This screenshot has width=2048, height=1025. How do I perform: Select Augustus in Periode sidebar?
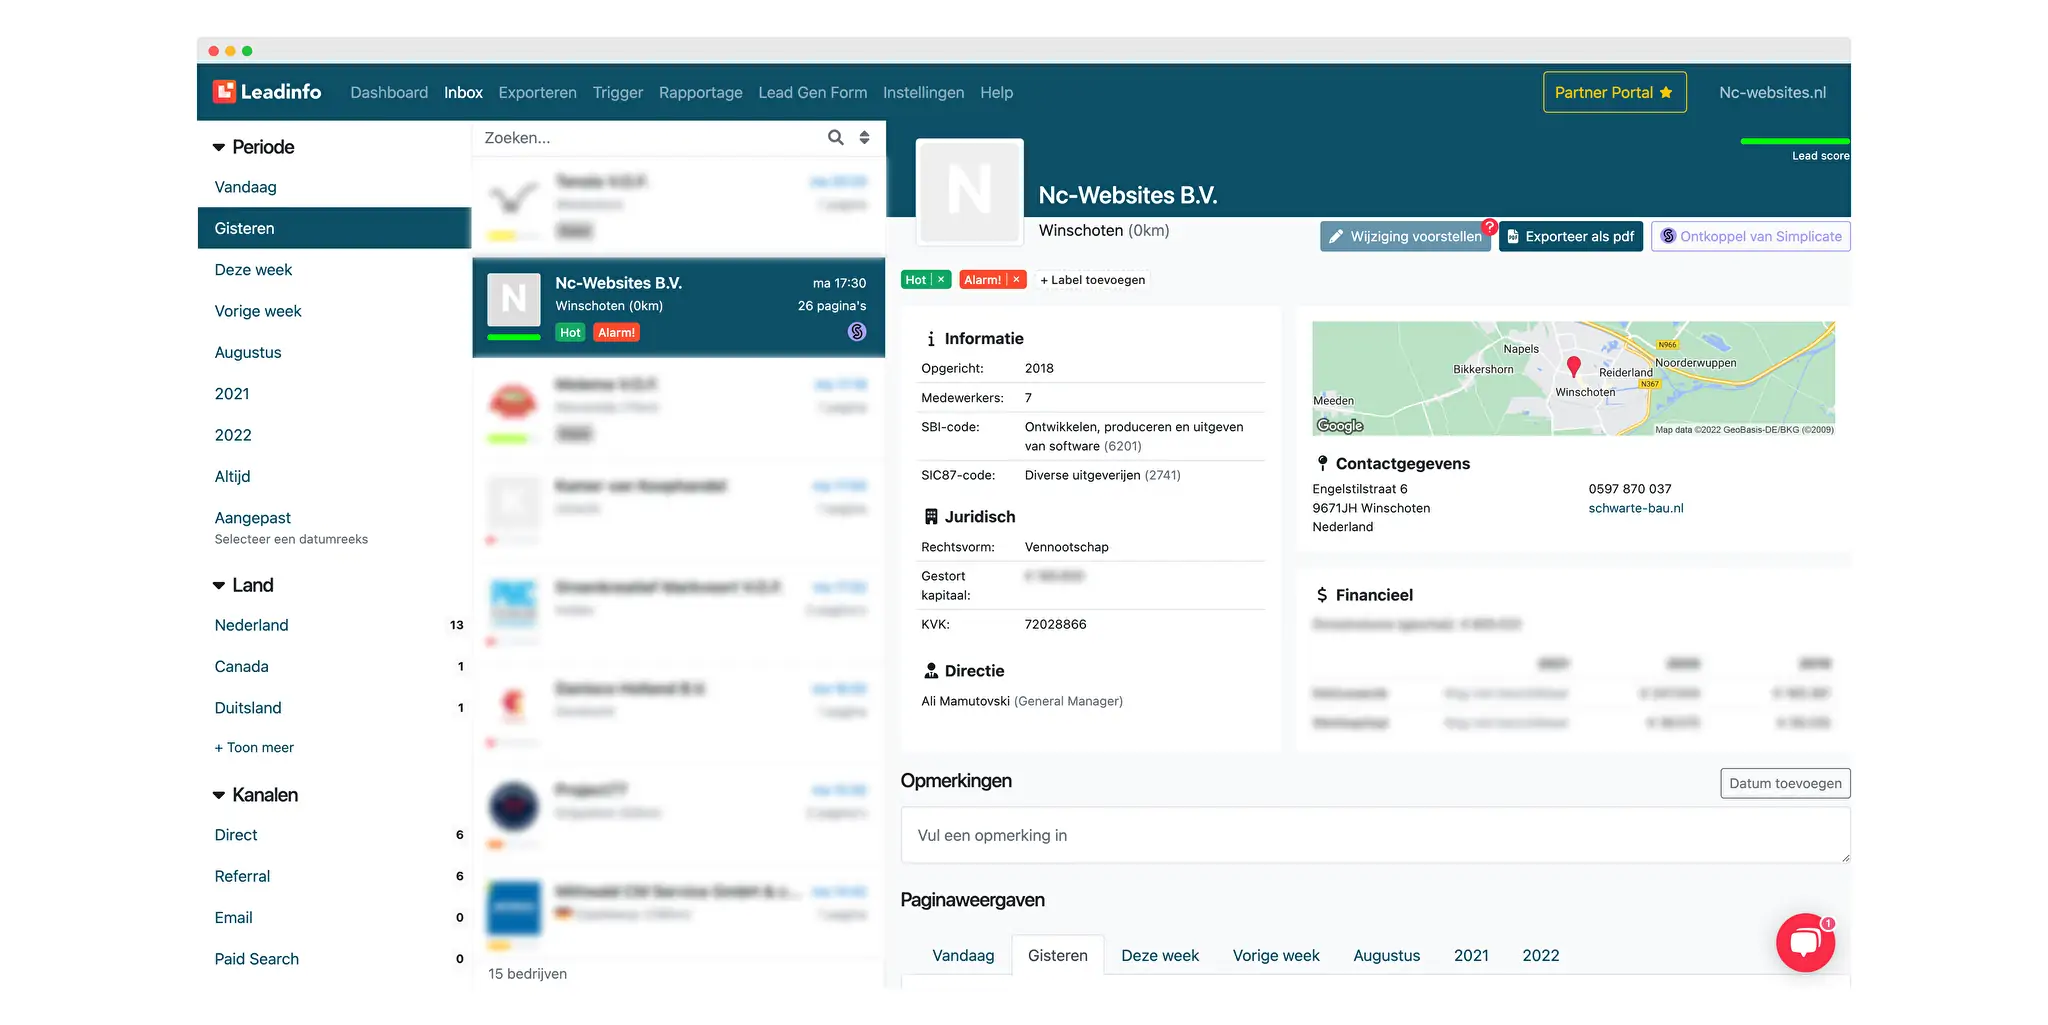point(248,352)
